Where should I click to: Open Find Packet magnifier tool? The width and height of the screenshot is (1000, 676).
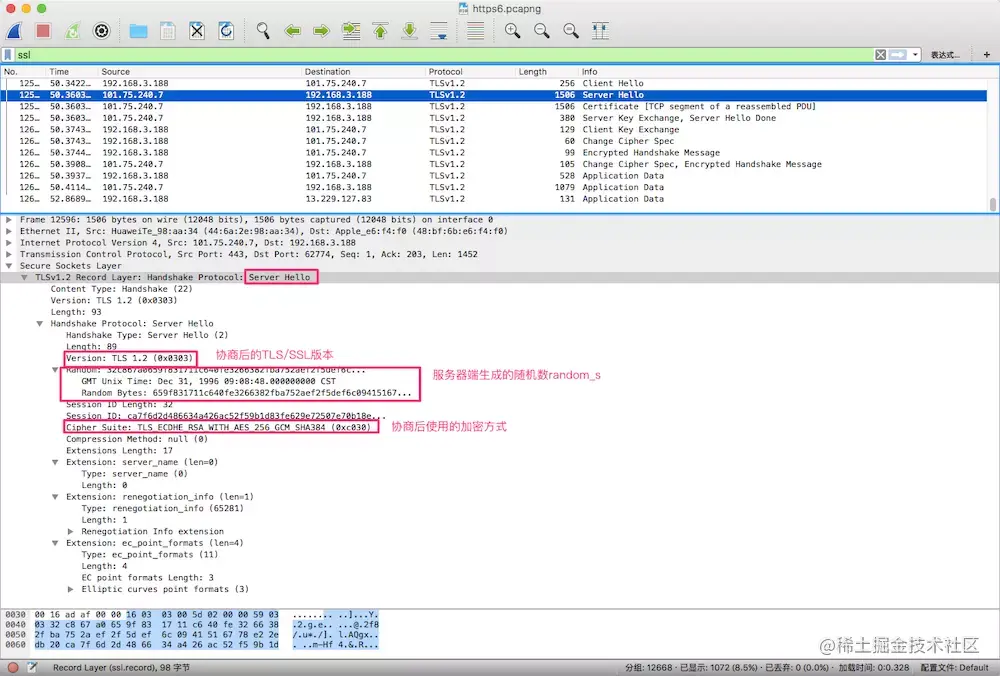coord(263,31)
